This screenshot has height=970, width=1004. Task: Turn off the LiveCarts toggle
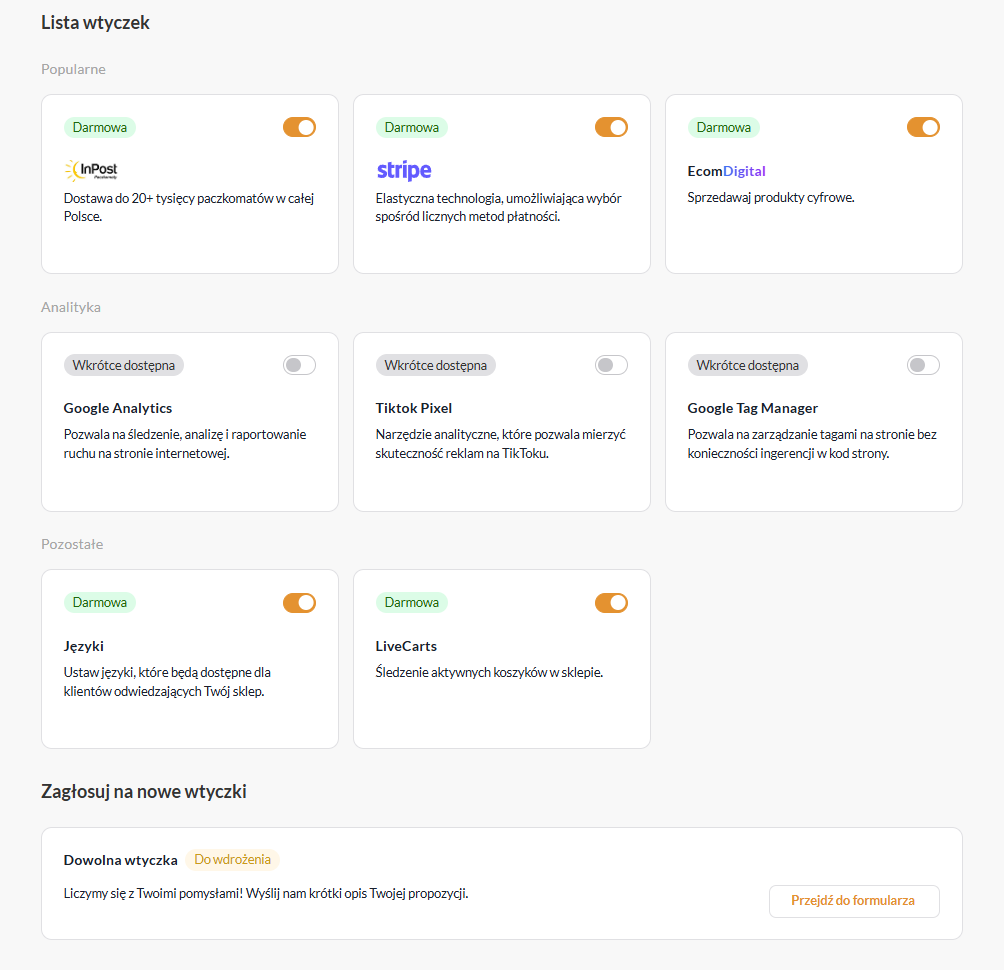tap(611, 602)
